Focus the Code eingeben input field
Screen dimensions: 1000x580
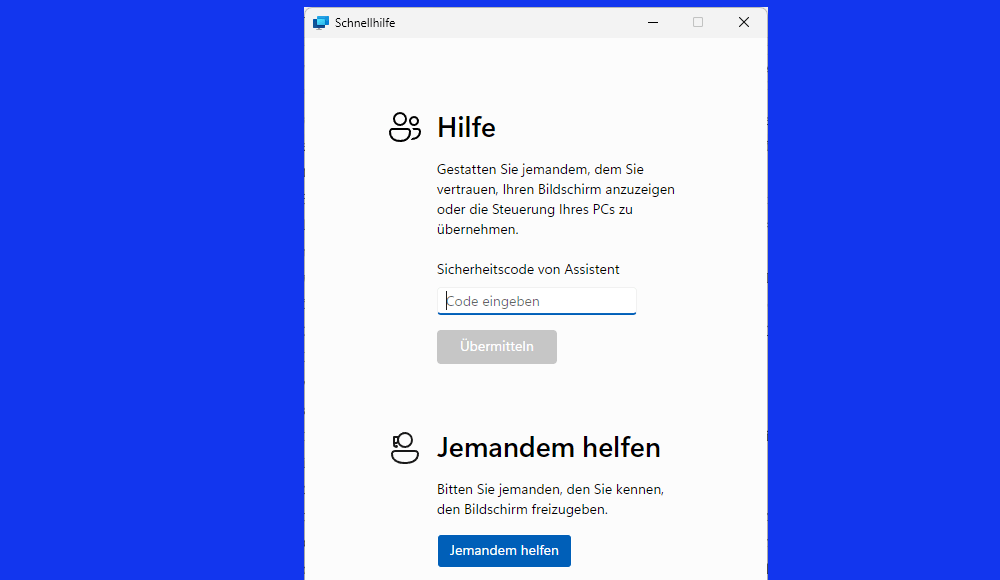click(x=536, y=301)
